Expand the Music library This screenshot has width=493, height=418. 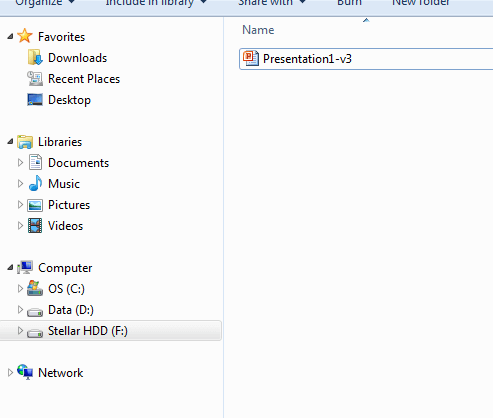click(x=20, y=183)
